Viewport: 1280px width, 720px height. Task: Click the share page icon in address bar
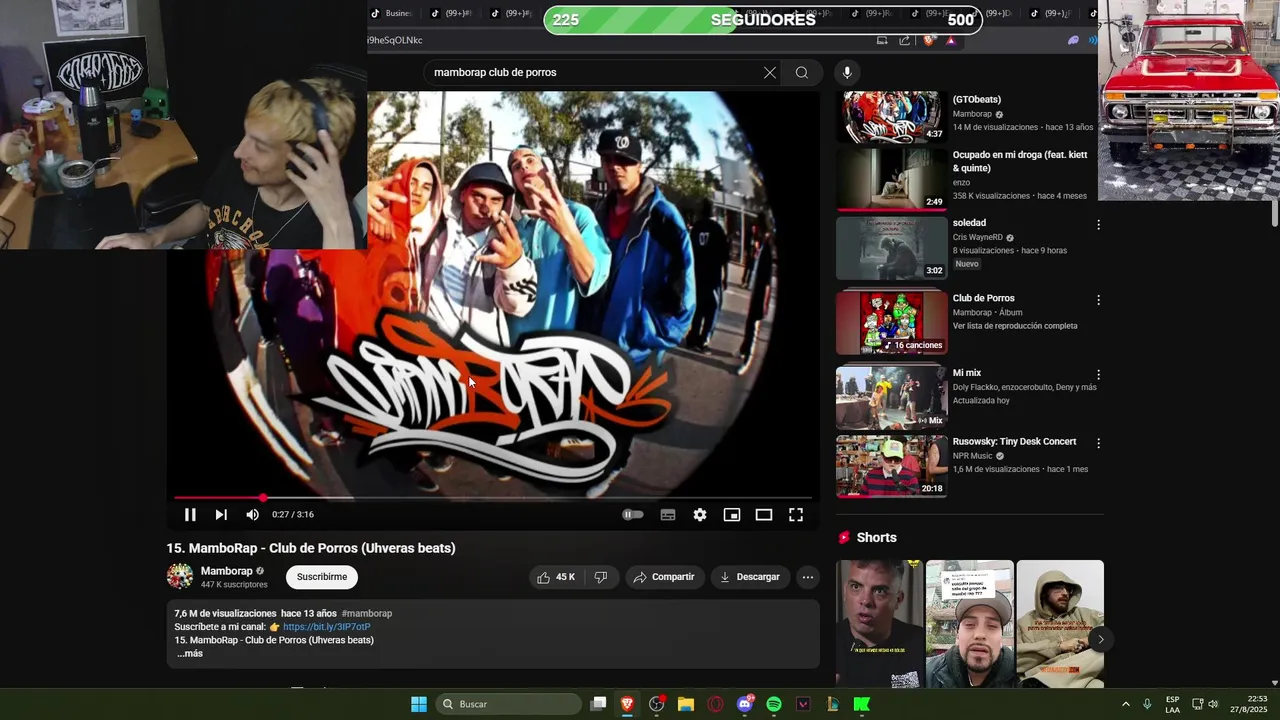pyautogui.click(x=905, y=41)
